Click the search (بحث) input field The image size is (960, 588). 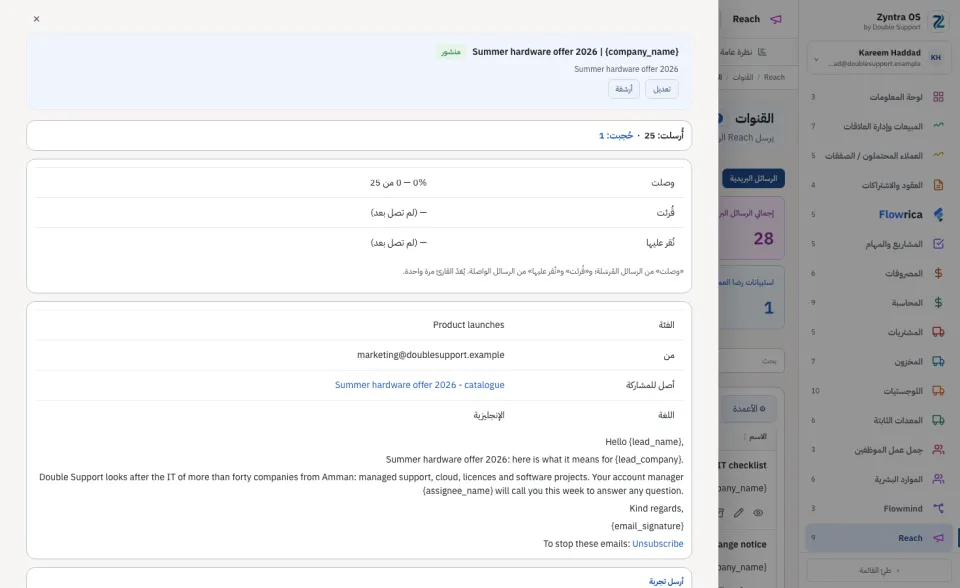tap(751, 361)
